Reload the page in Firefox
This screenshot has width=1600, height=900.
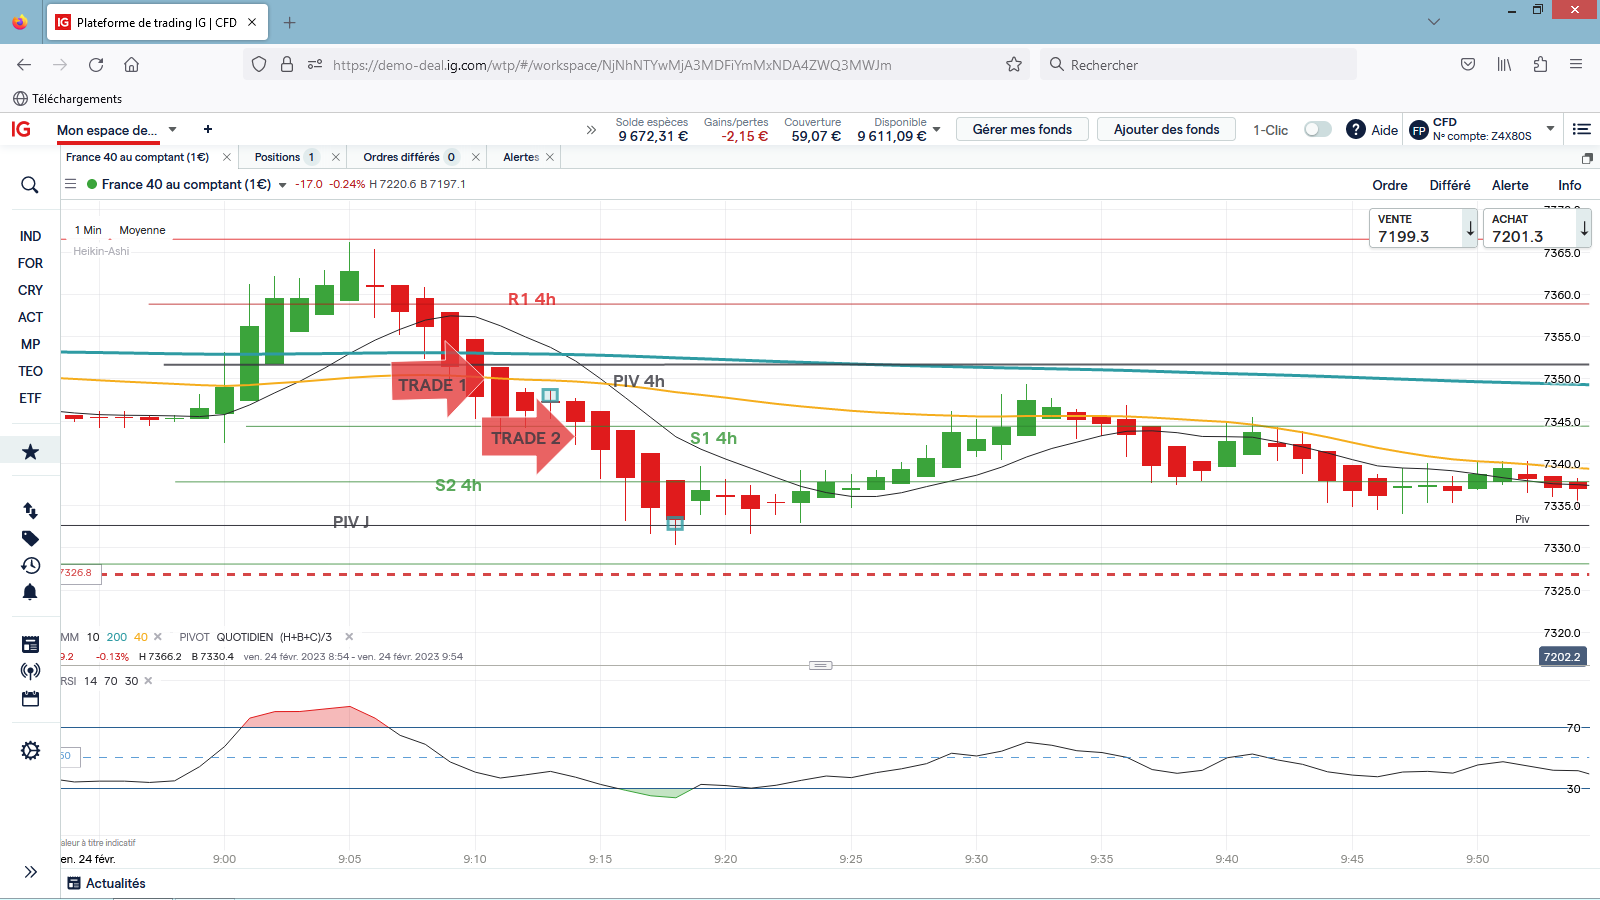(96, 65)
